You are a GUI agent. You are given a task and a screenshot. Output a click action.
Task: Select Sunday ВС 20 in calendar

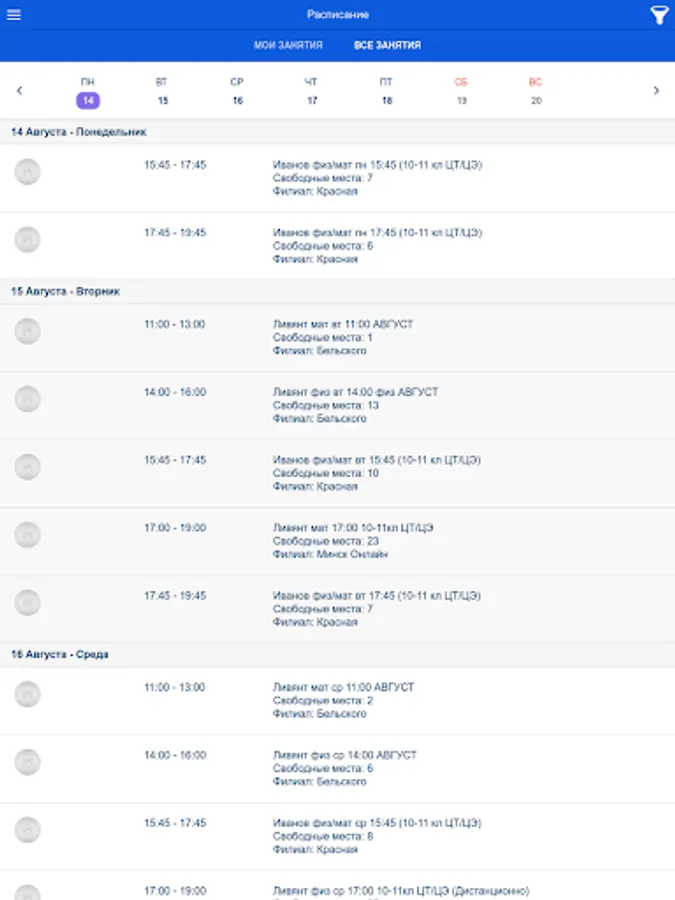[536, 92]
